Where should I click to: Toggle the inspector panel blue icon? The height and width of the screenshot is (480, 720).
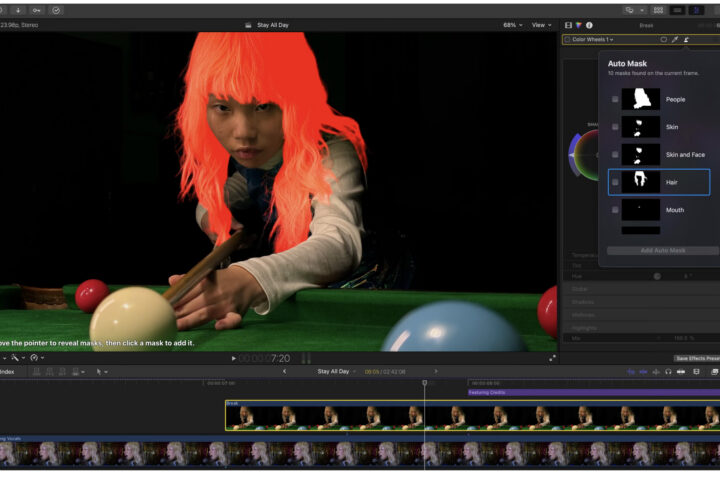pyautogui.click(x=696, y=10)
